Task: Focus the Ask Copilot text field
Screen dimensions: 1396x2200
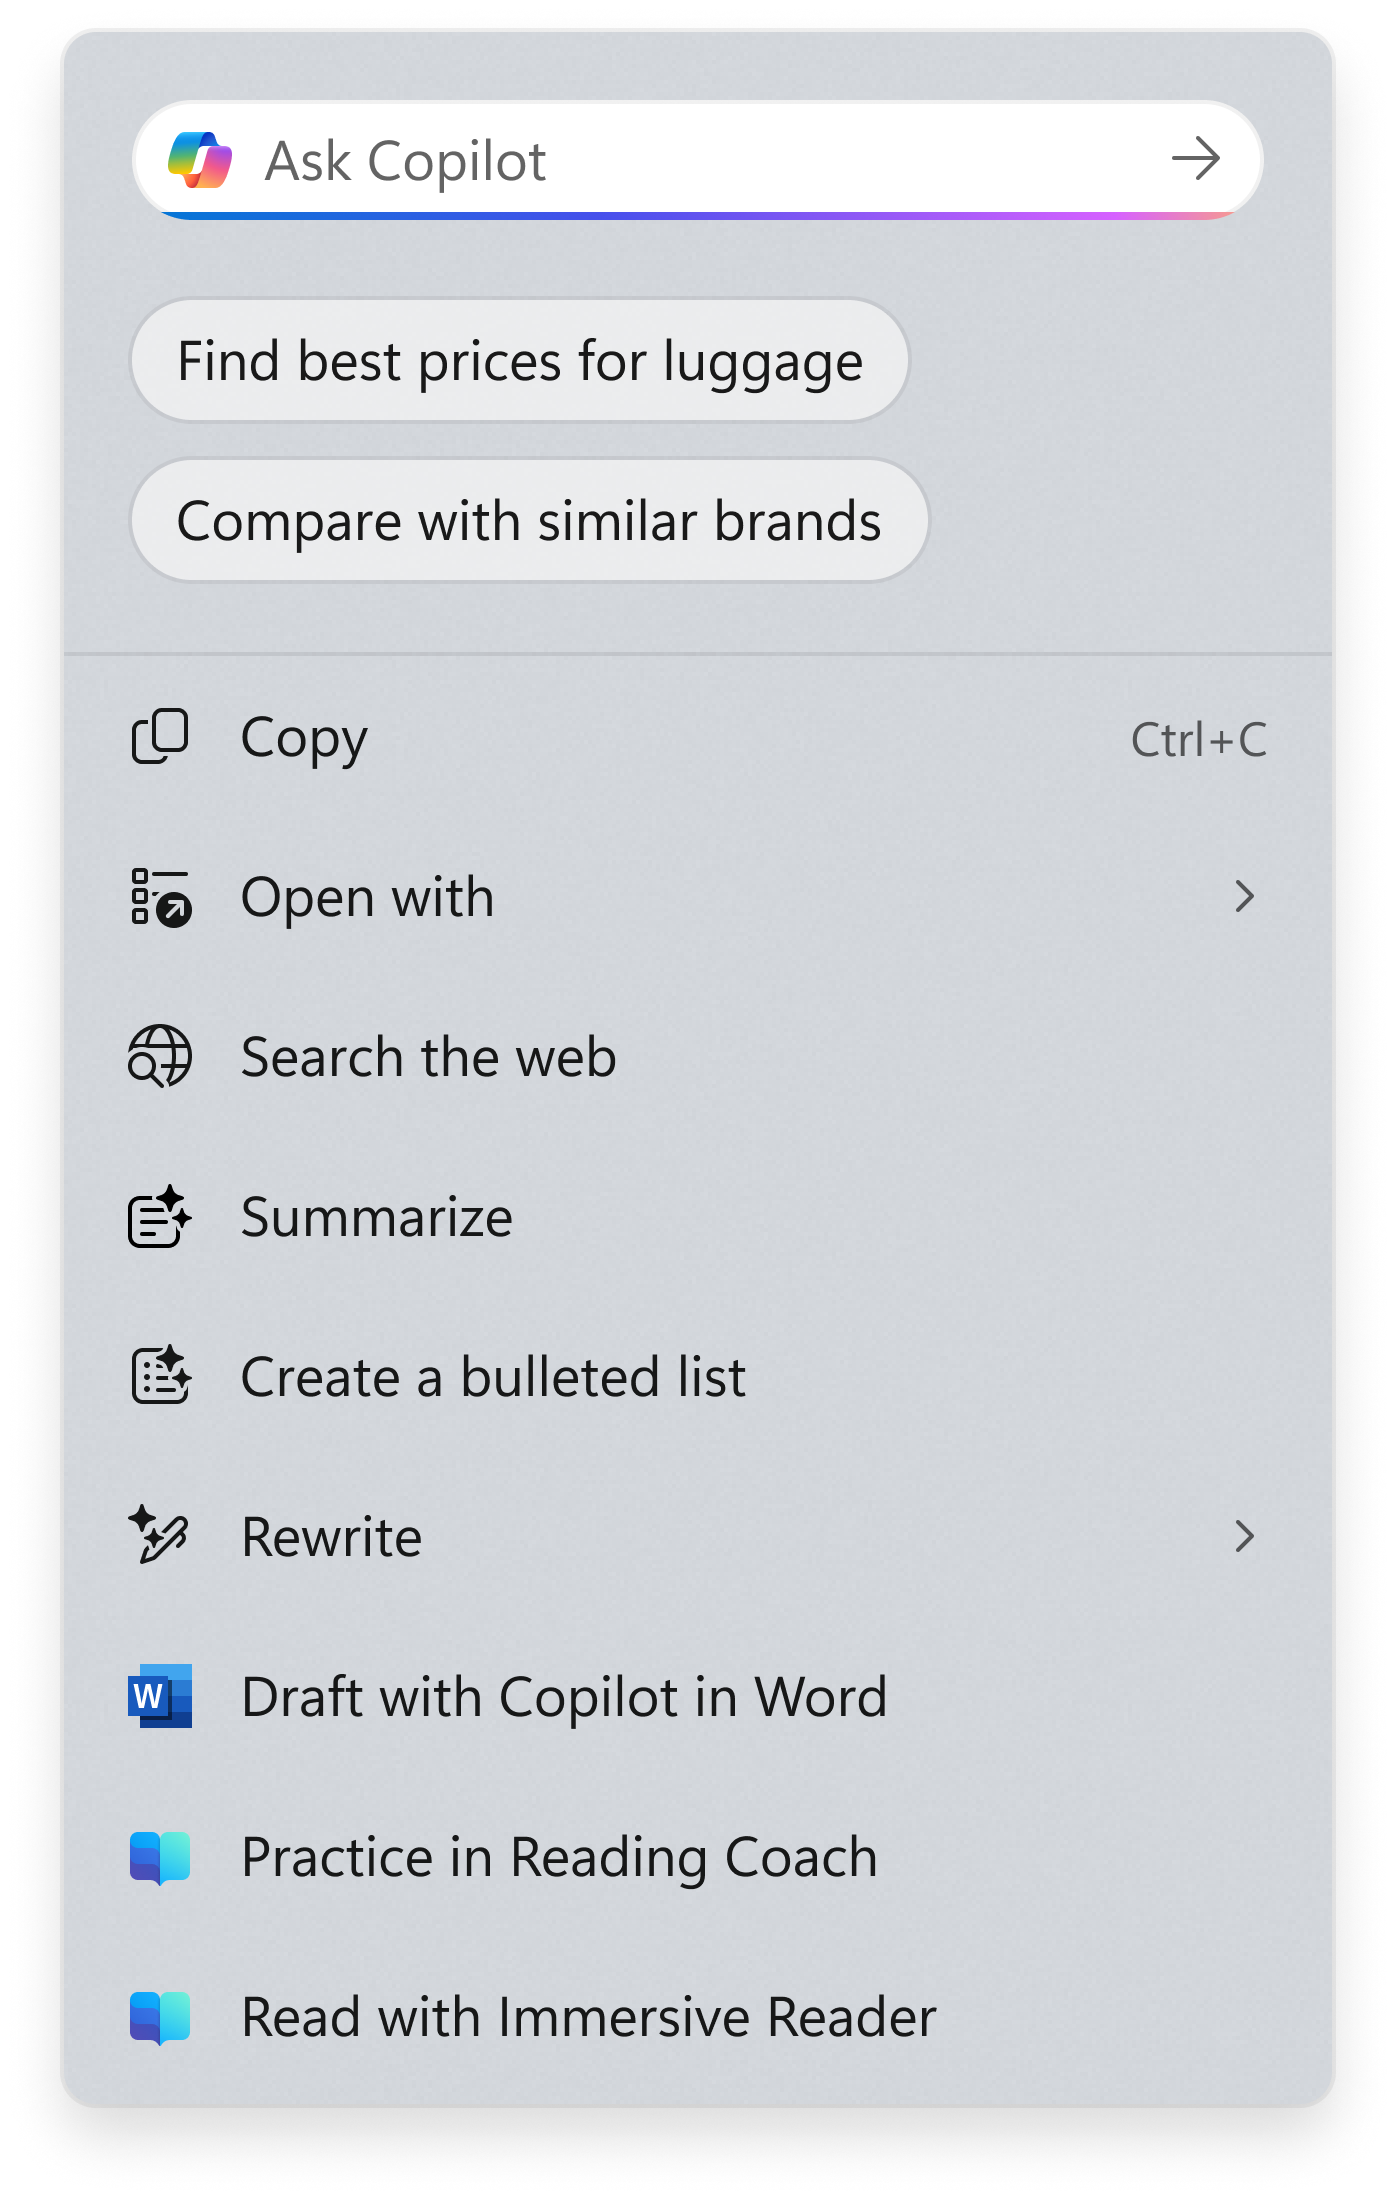Action: [x=700, y=160]
